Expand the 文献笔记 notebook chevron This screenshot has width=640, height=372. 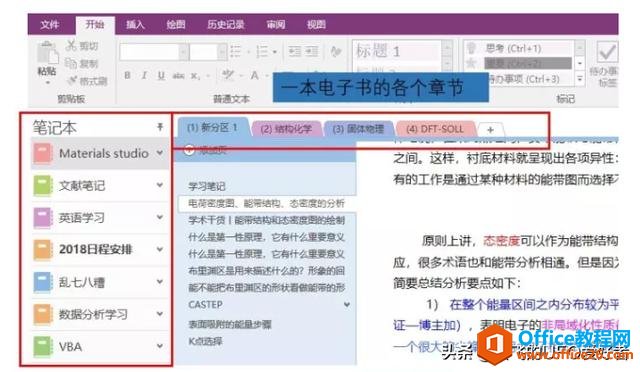tap(160, 185)
